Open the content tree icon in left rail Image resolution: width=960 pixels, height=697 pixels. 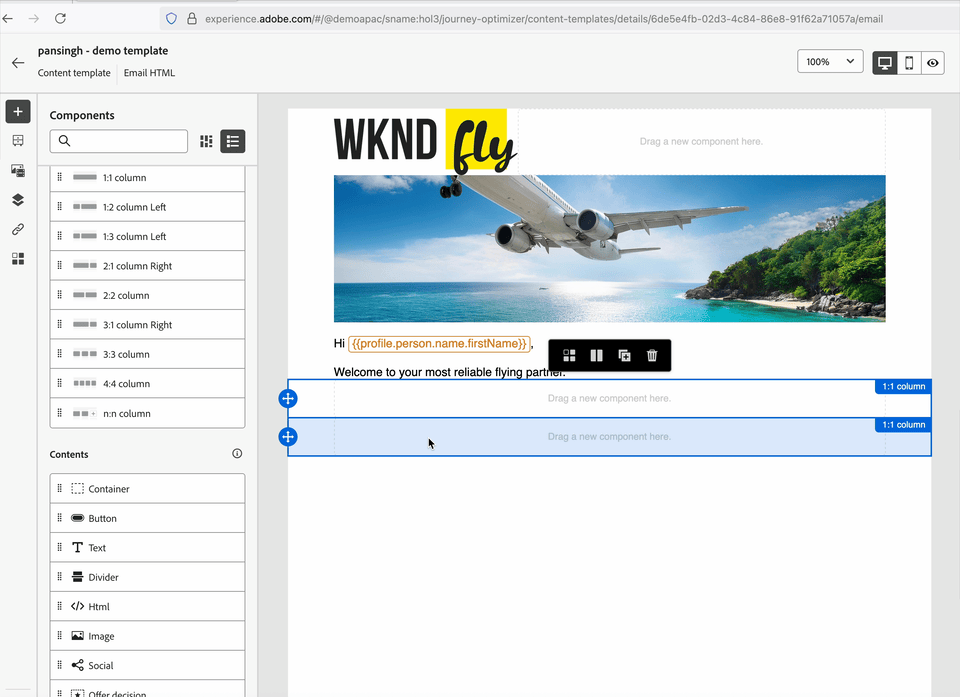(x=18, y=141)
